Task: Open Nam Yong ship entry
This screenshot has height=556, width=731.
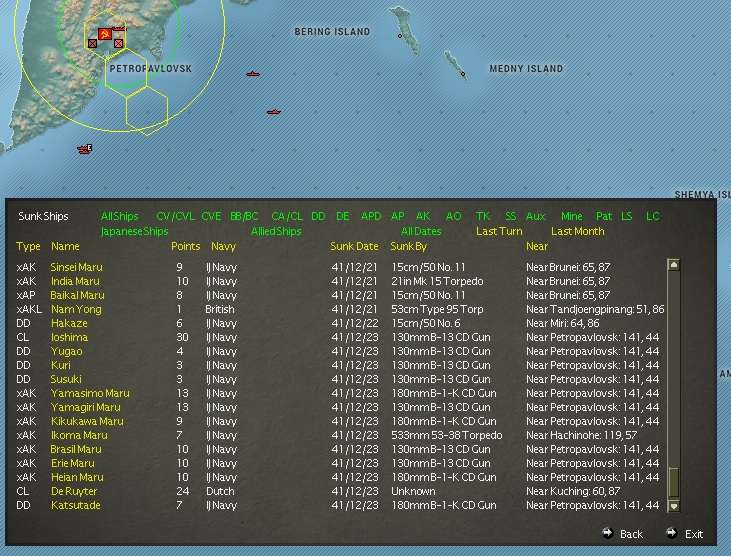Action: tap(76, 309)
